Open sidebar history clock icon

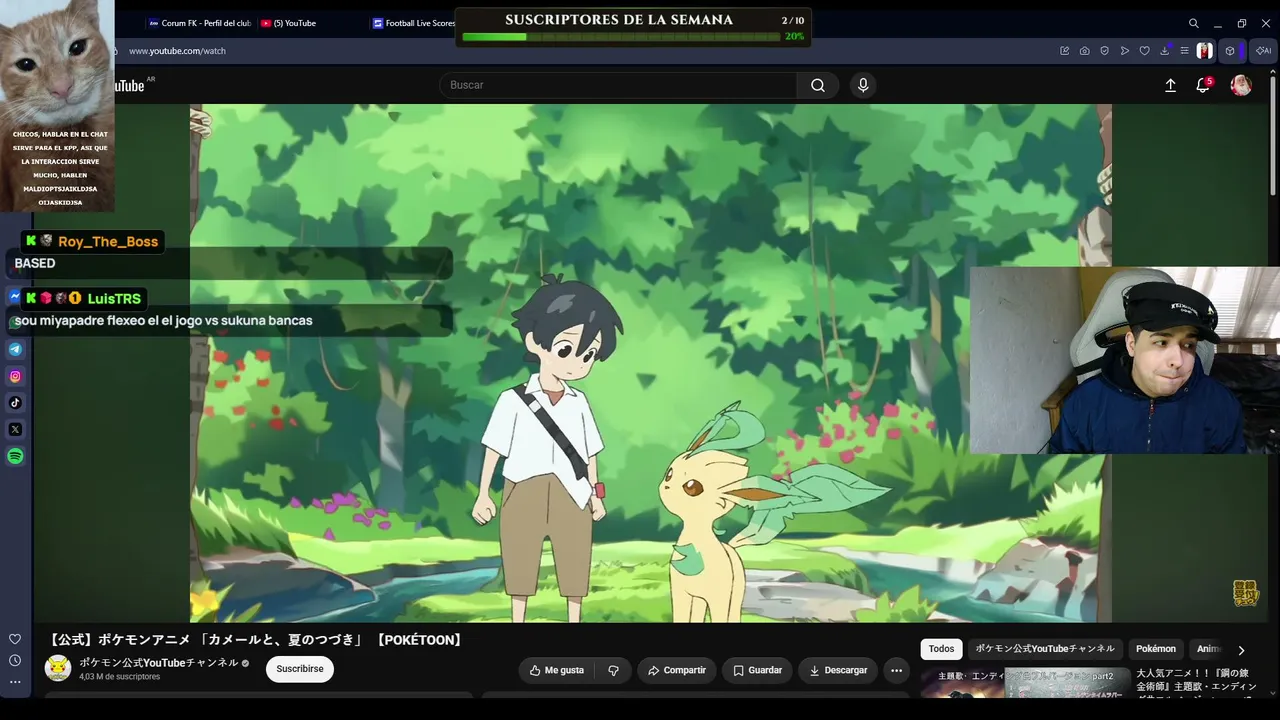[x=15, y=660]
